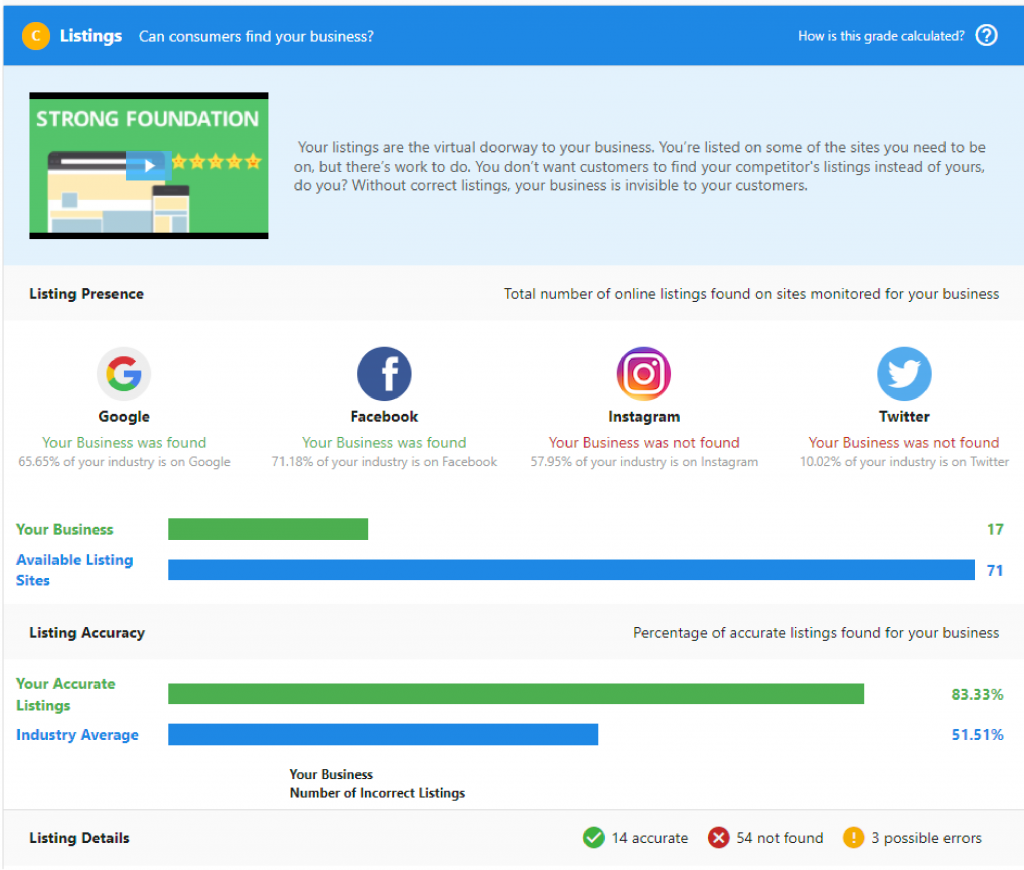Click '57.95% of your industry is on Instagram'
The width and height of the screenshot is (1024, 870).
(x=644, y=462)
